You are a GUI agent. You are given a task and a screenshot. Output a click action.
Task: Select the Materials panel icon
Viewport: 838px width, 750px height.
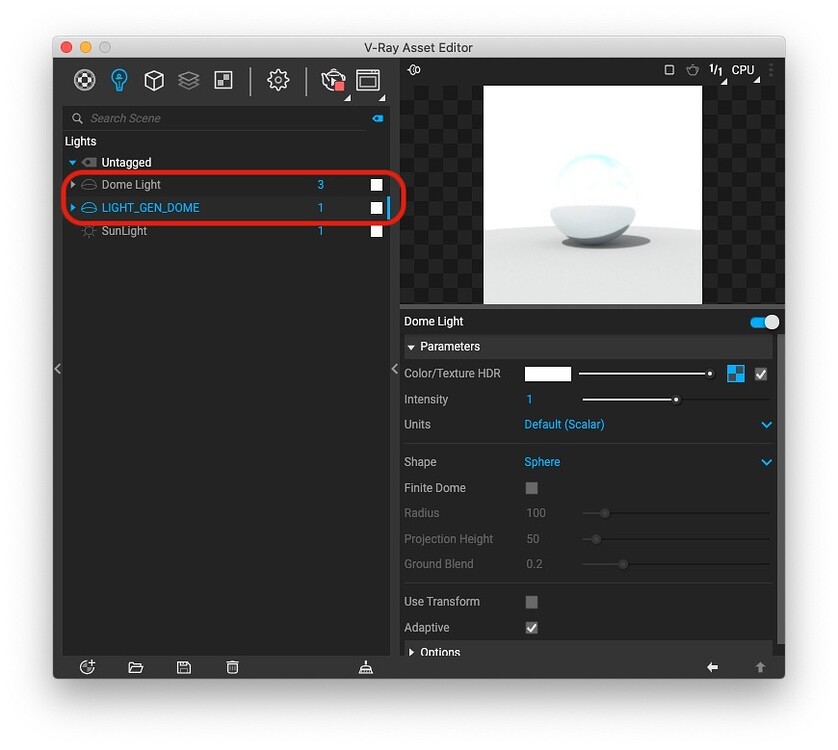point(84,80)
